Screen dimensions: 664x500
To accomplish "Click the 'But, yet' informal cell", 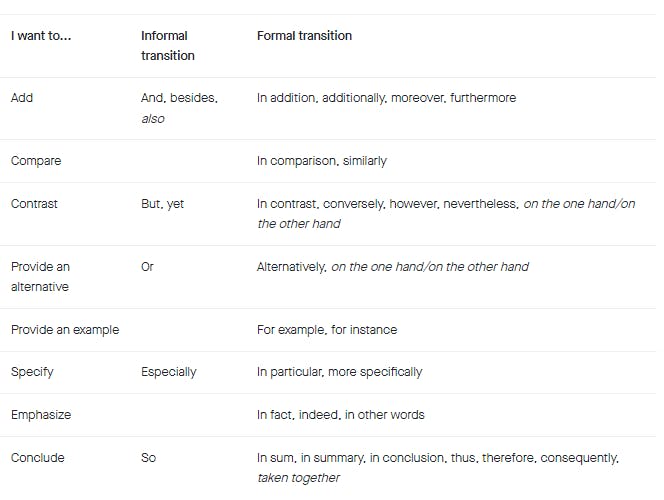I will (162, 204).
